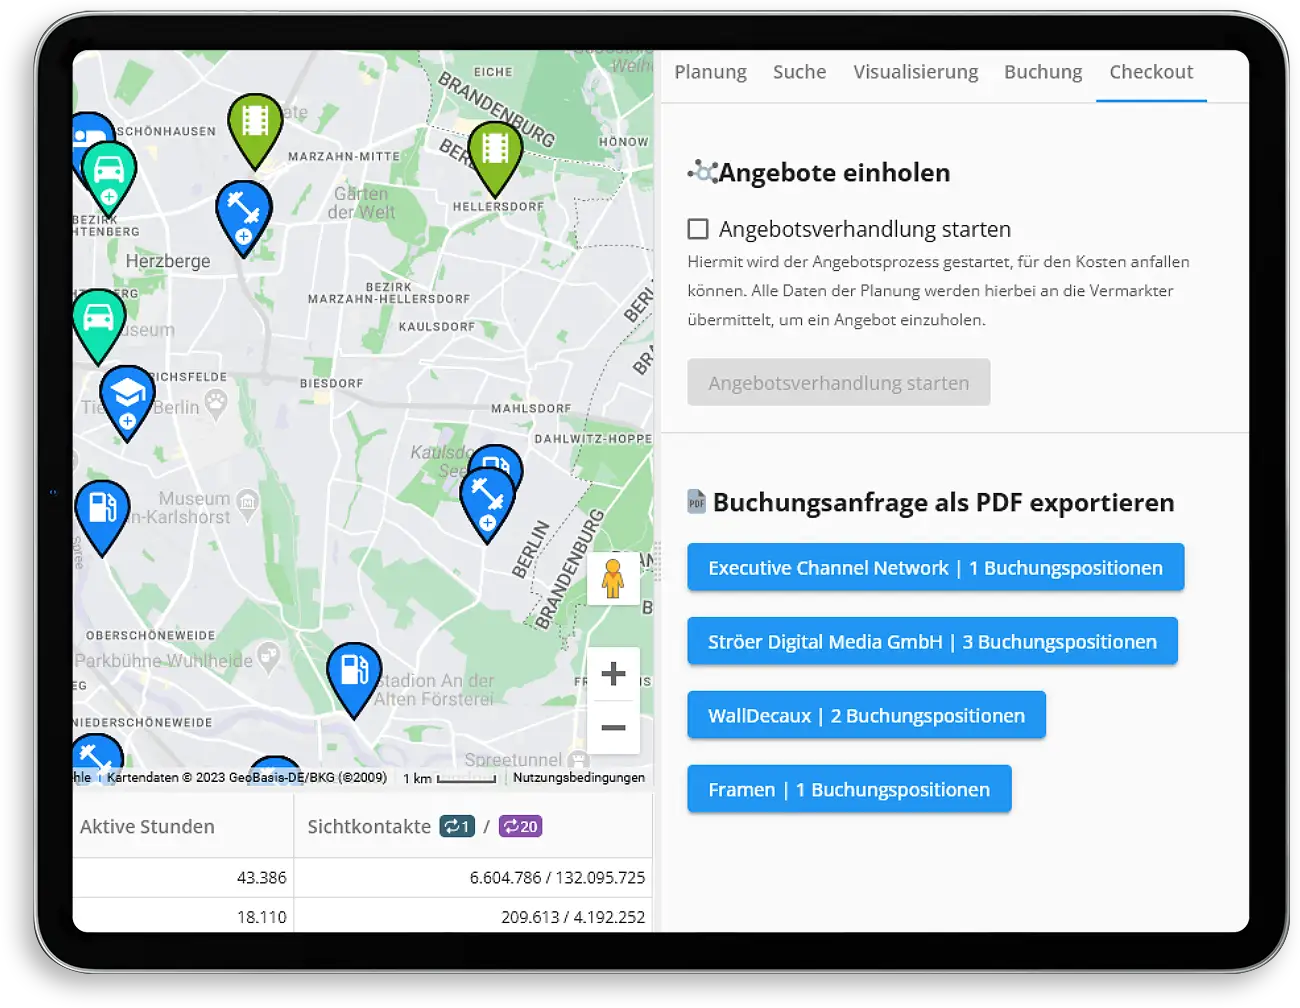Export Framen 1 Buchungspositionen PDF
The height and width of the screenshot is (1008, 1300).
(849, 789)
